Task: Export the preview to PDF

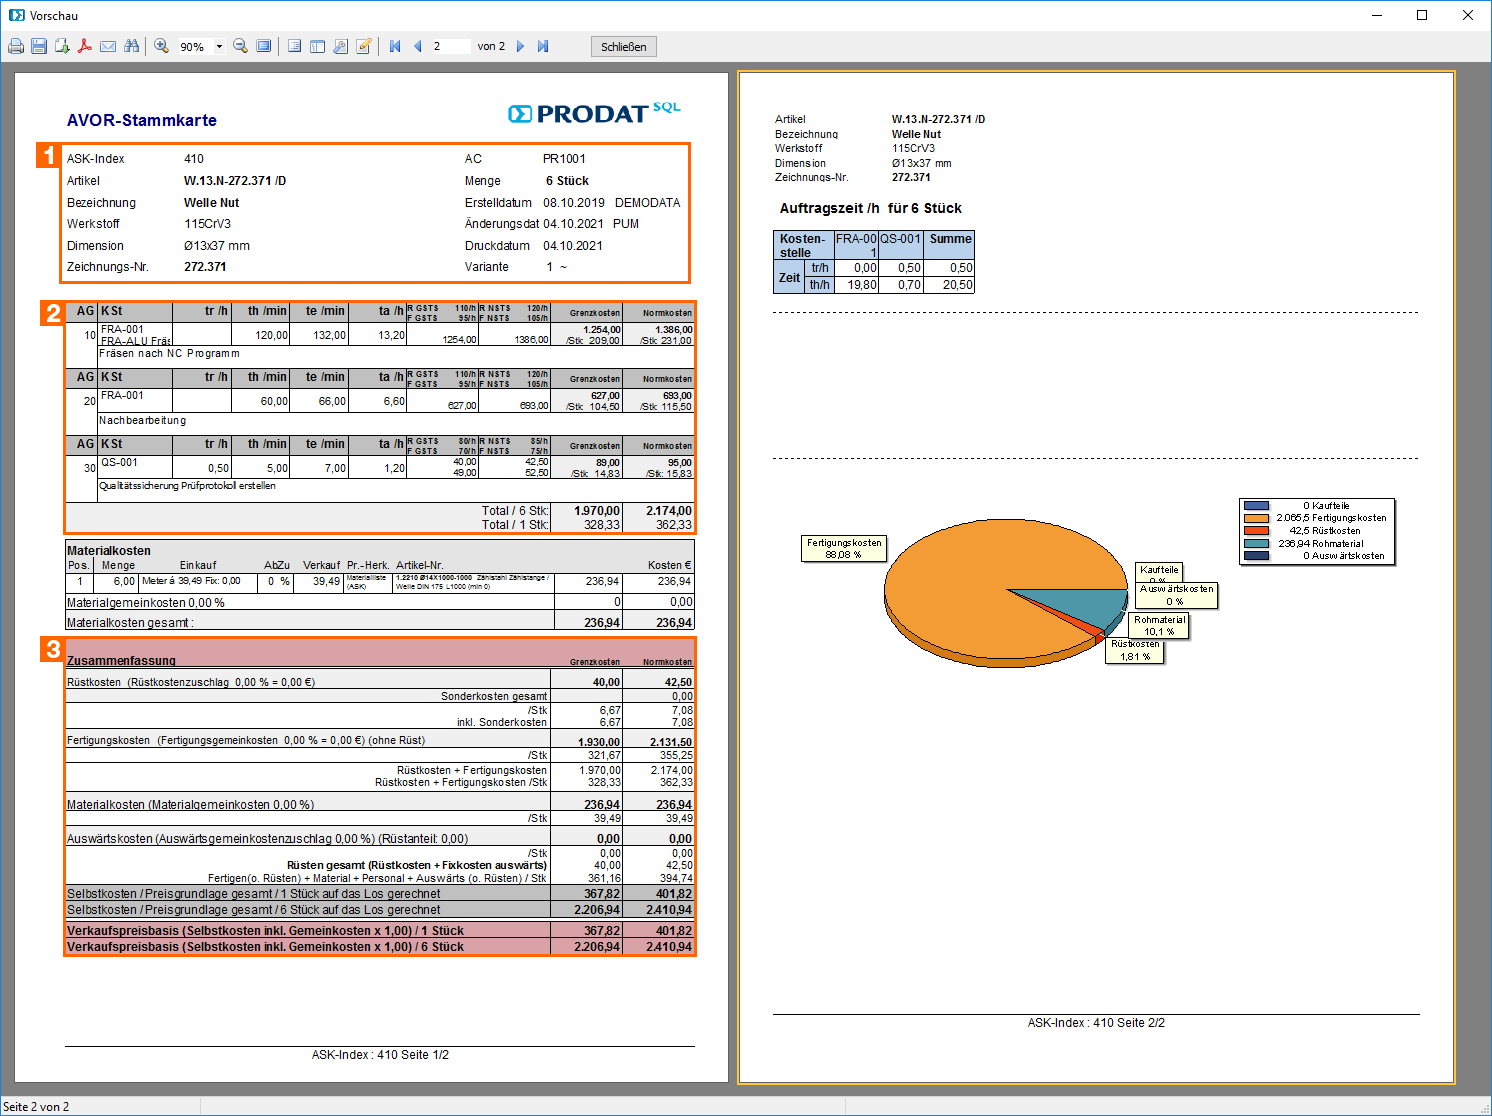Action: tap(85, 46)
